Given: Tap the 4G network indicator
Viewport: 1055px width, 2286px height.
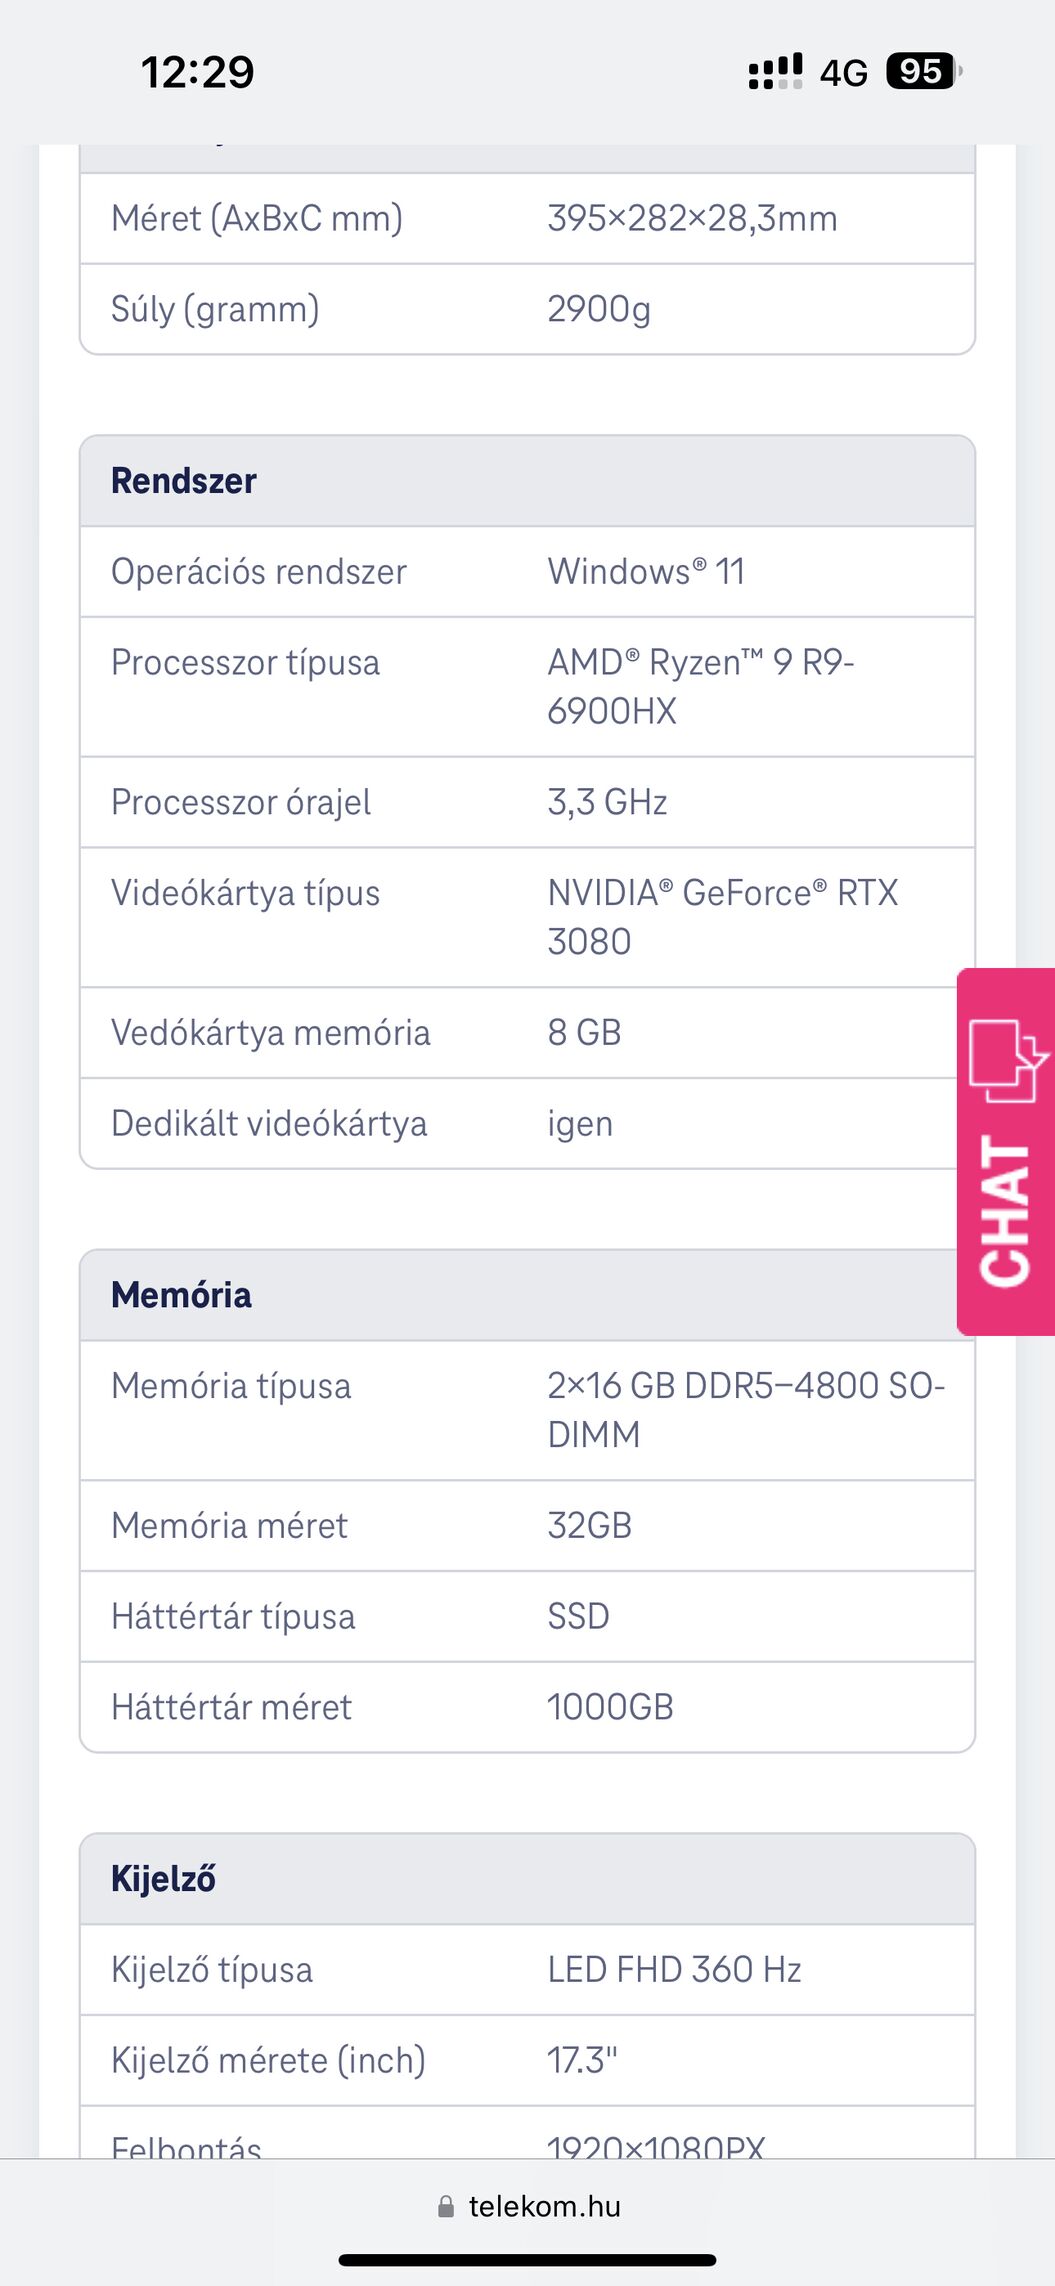Looking at the screenshot, I should (x=843, y=73).
